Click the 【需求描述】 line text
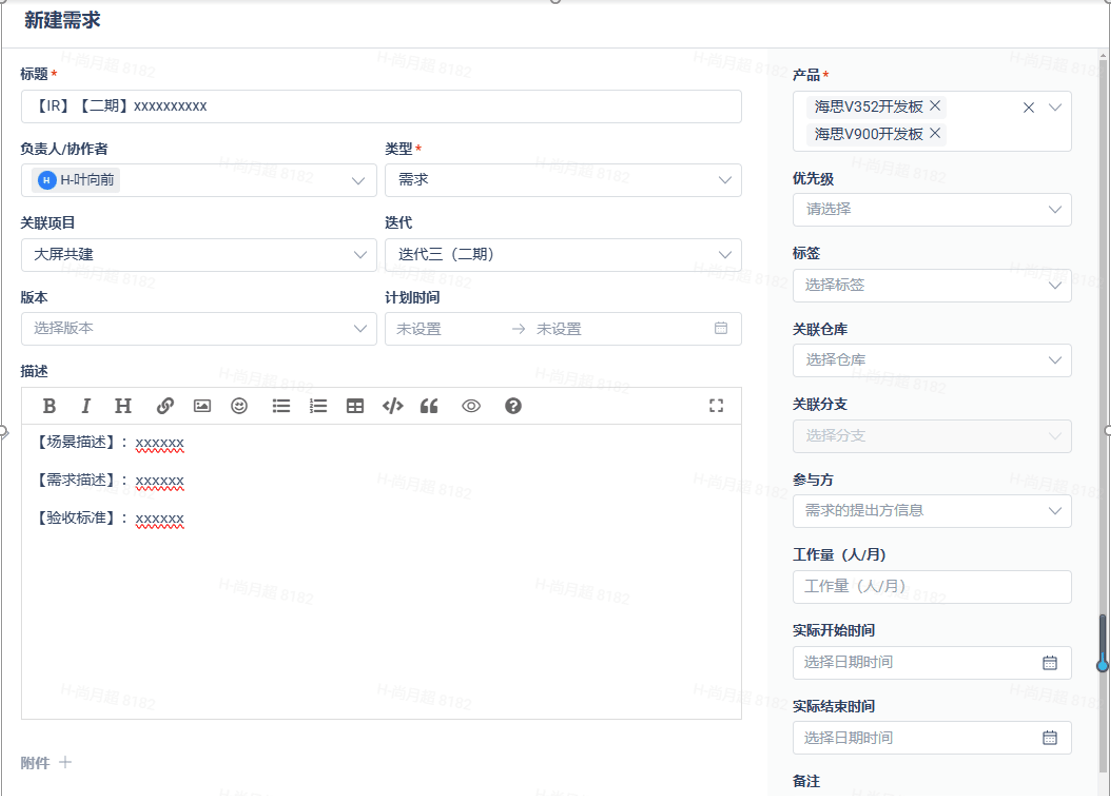 (x=110, y=480)
